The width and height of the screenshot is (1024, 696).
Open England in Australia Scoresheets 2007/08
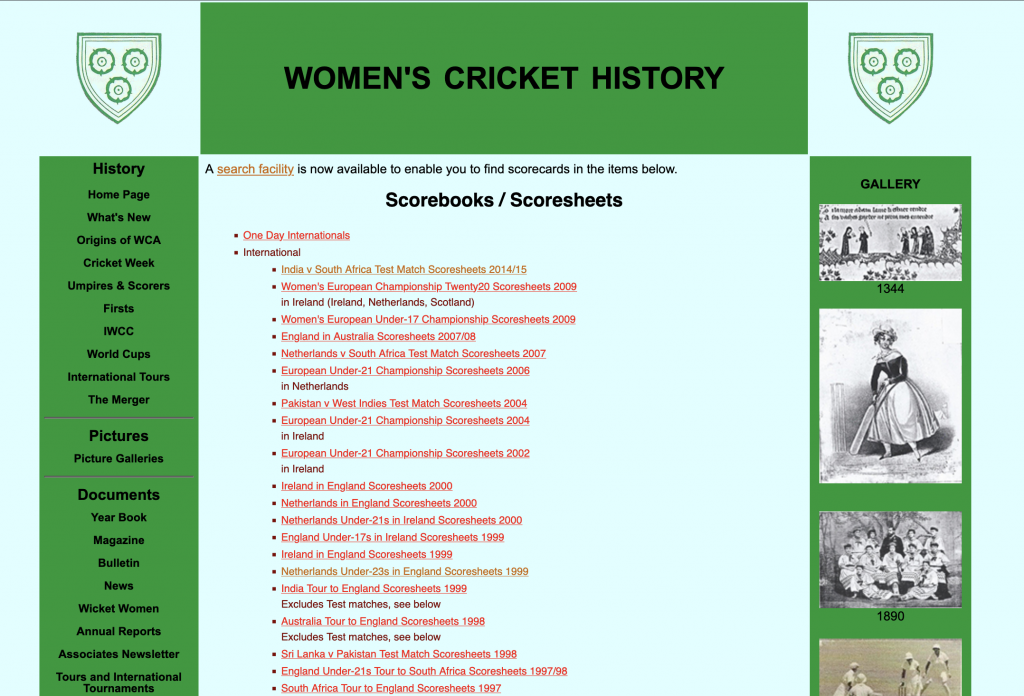click(x=378, y=337)
